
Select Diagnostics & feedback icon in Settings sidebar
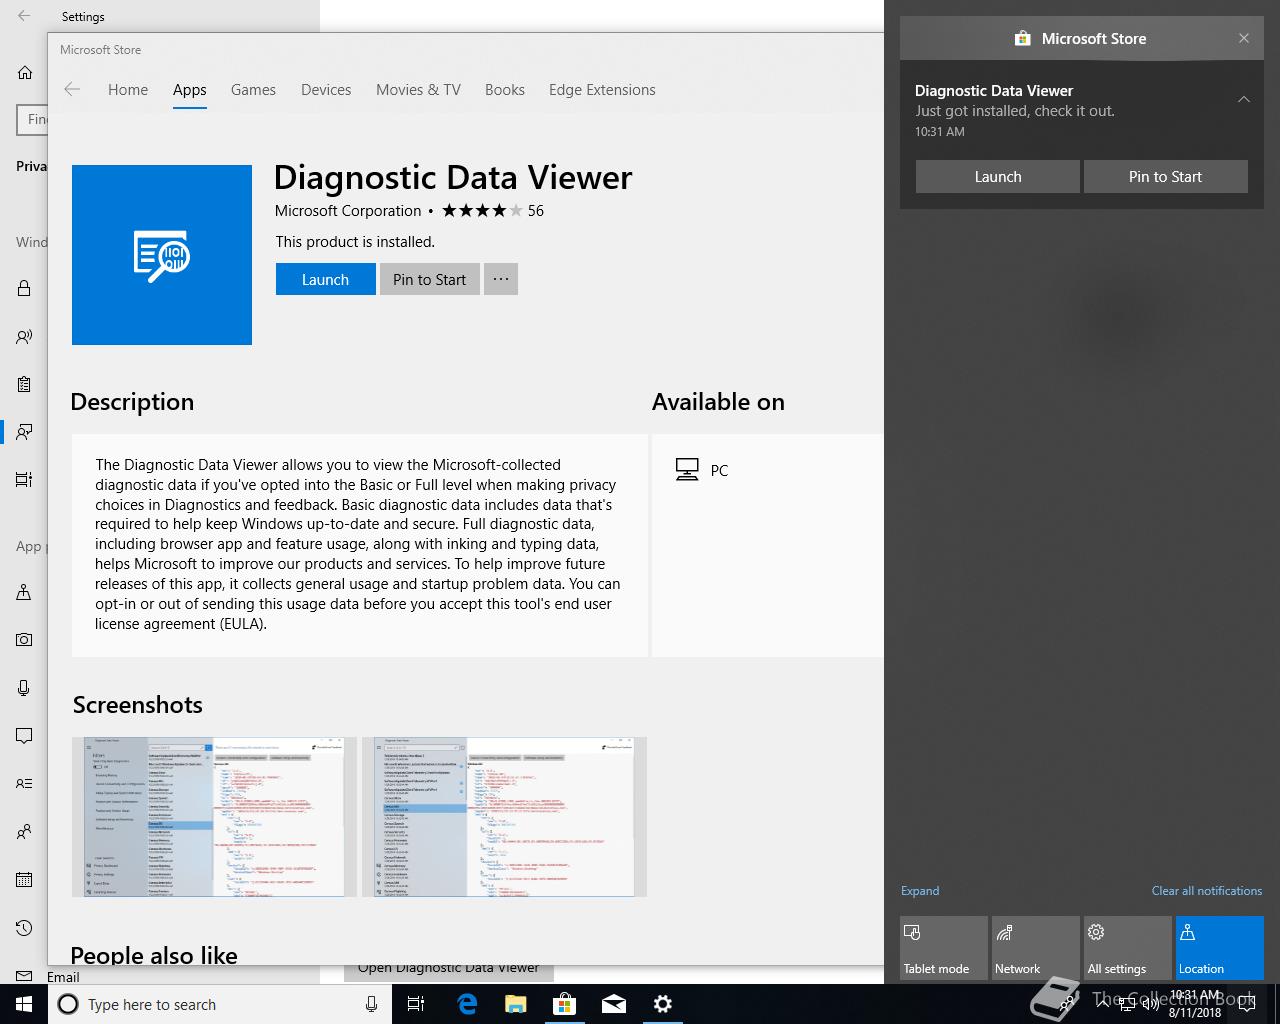[24, 432]
